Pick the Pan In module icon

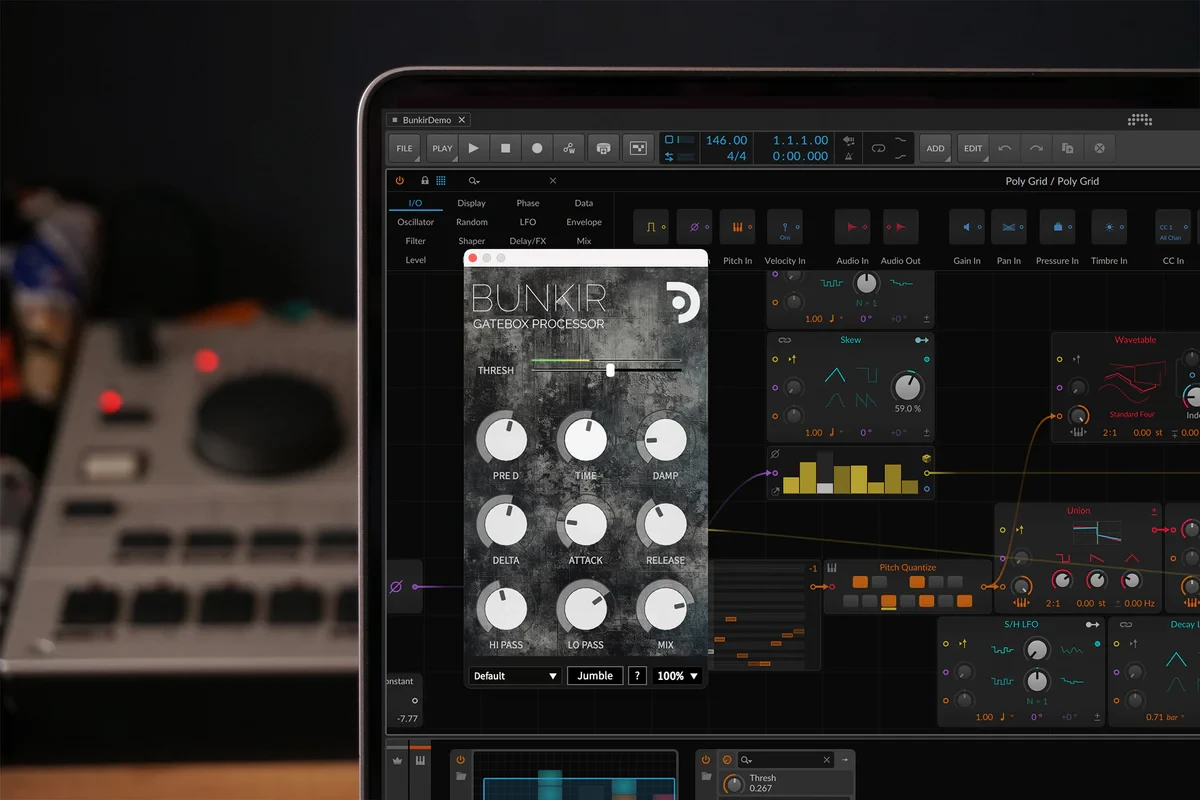(x=1009, y=227)
